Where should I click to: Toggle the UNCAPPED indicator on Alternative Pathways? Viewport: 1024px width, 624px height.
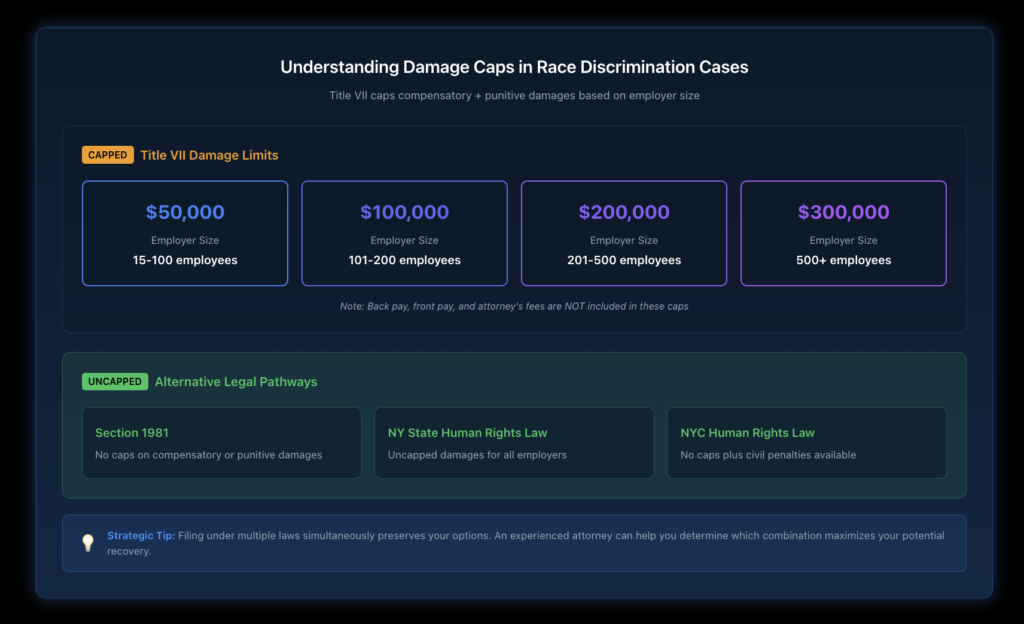click(115, 381)
